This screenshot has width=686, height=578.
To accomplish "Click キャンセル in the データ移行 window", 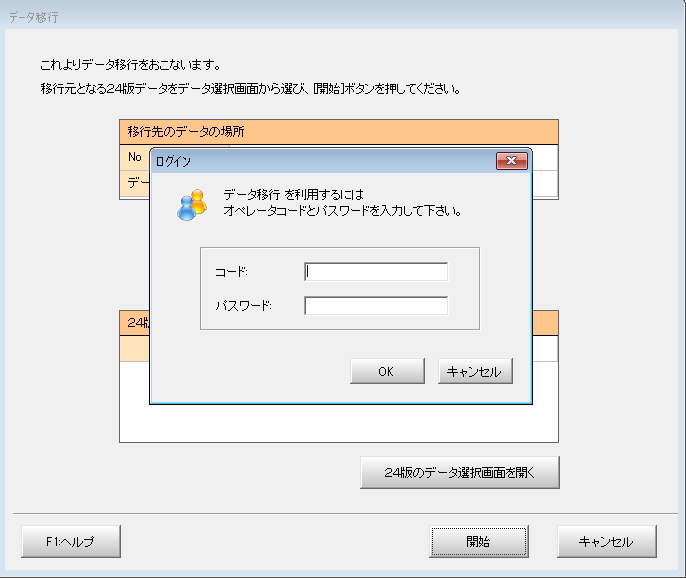I will point(606,542).
